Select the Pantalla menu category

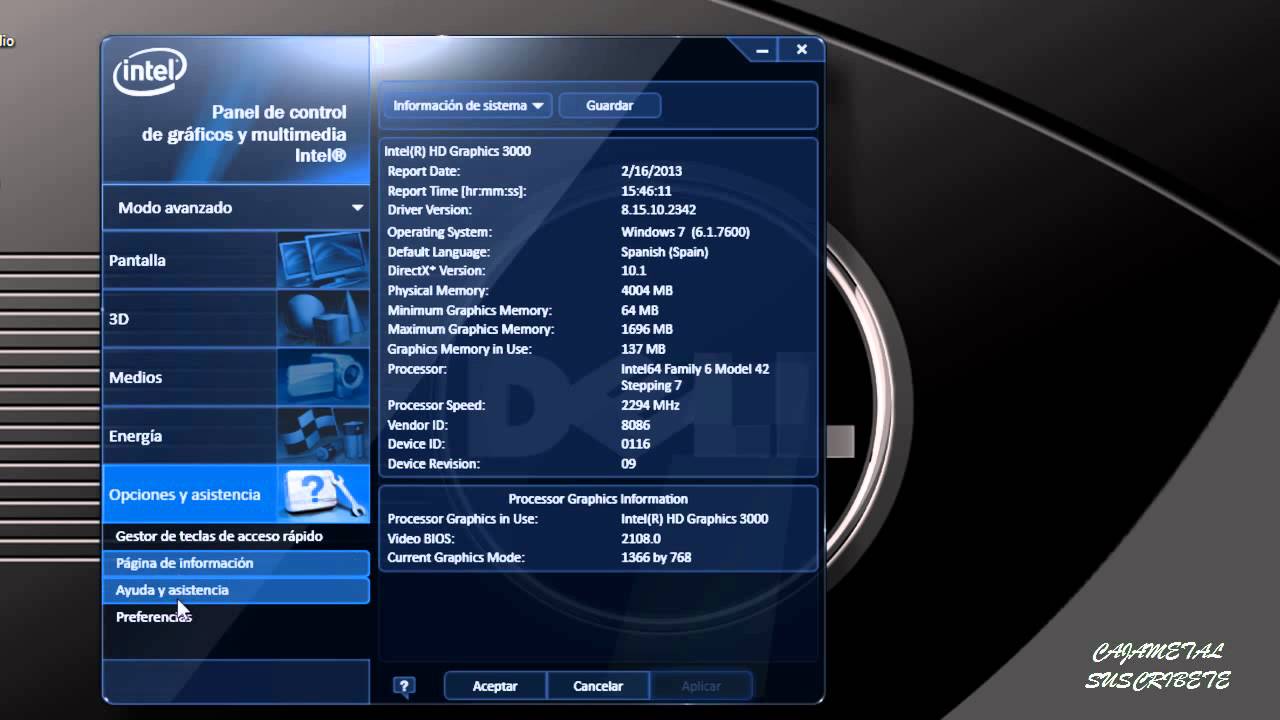coord(236,260)
